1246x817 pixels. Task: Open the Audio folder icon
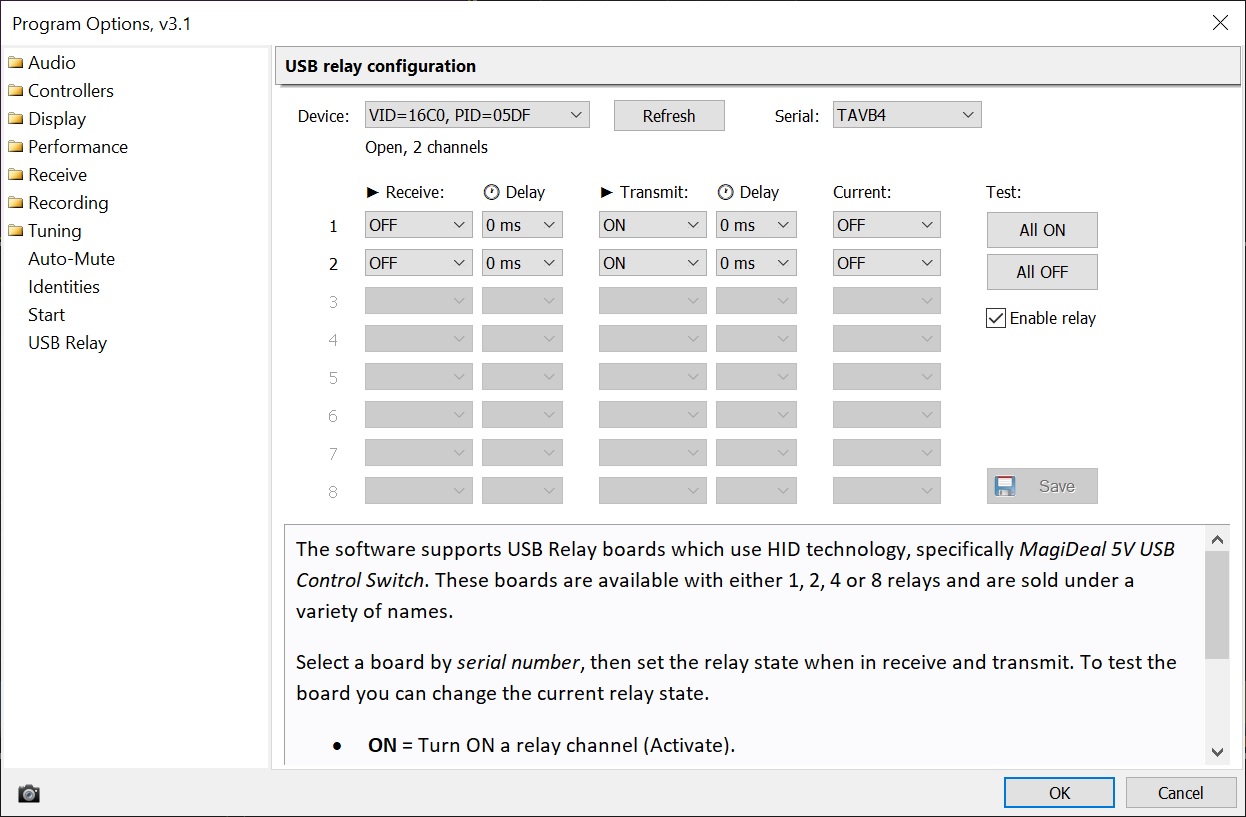pos(15,63)
